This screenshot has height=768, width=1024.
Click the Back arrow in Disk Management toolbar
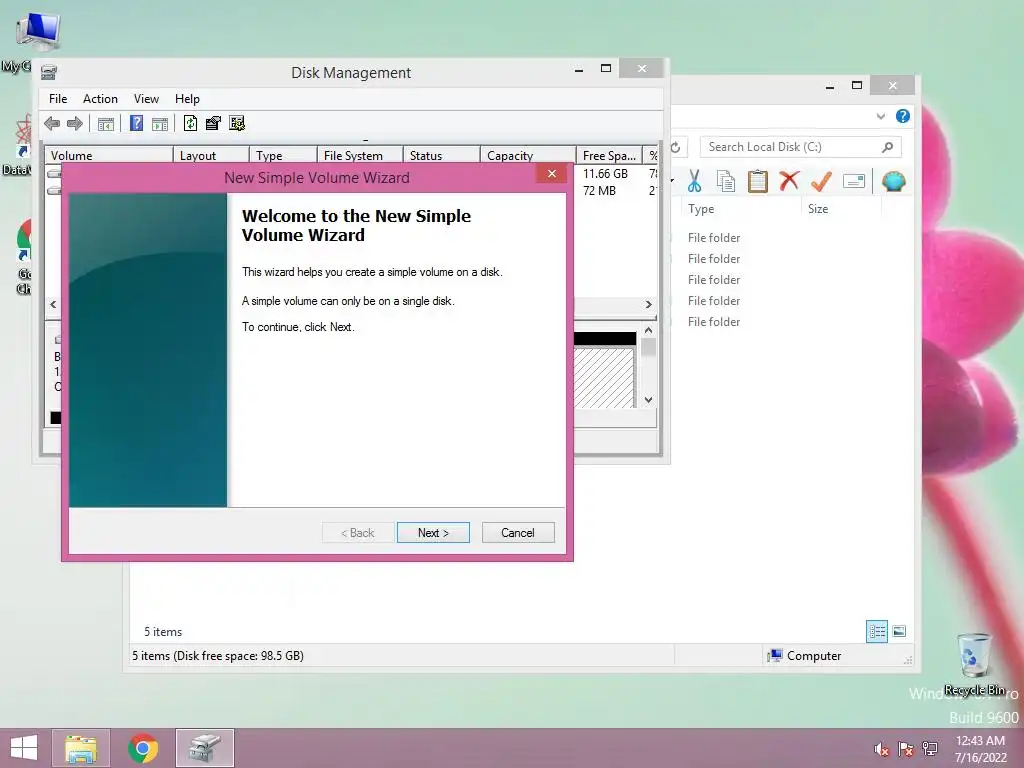point(52,123)
